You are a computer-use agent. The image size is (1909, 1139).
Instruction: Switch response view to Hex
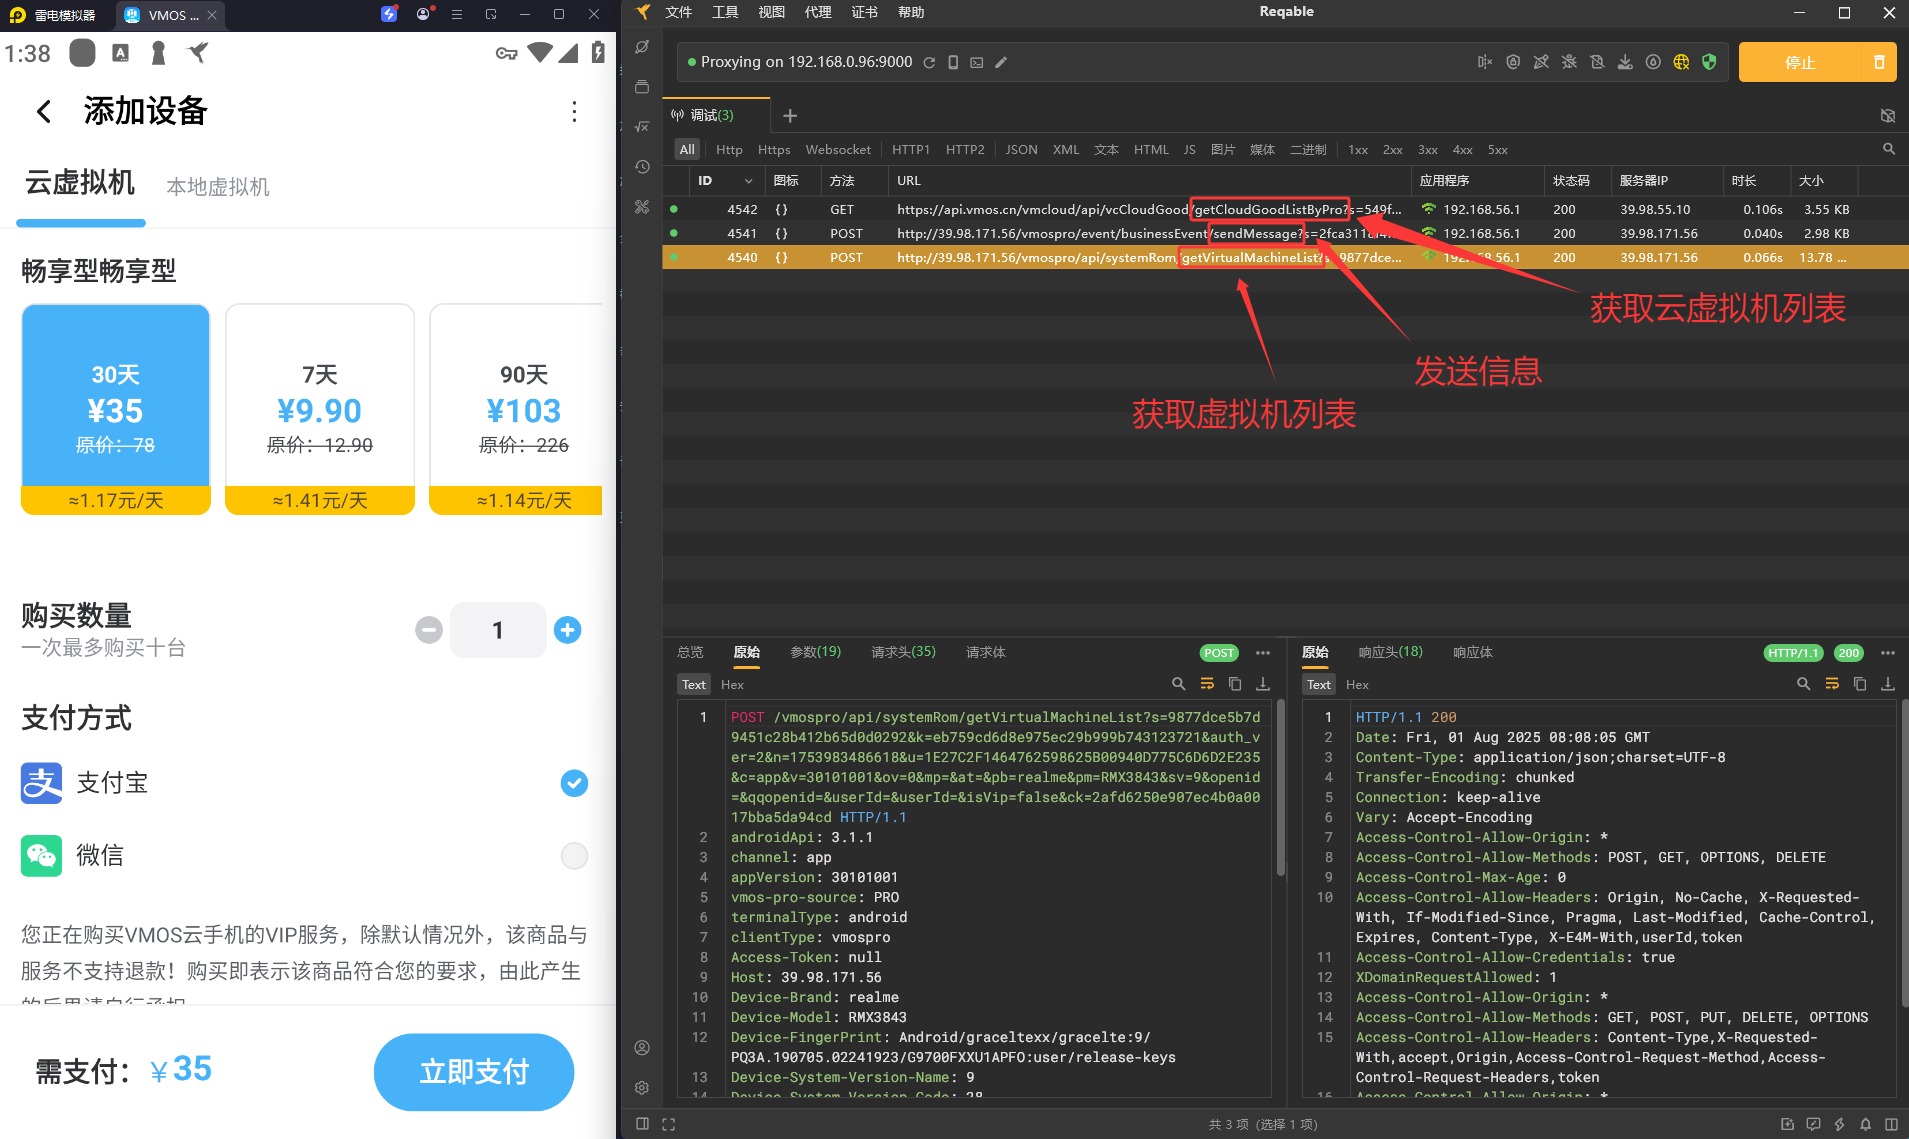pos(1357,684)
